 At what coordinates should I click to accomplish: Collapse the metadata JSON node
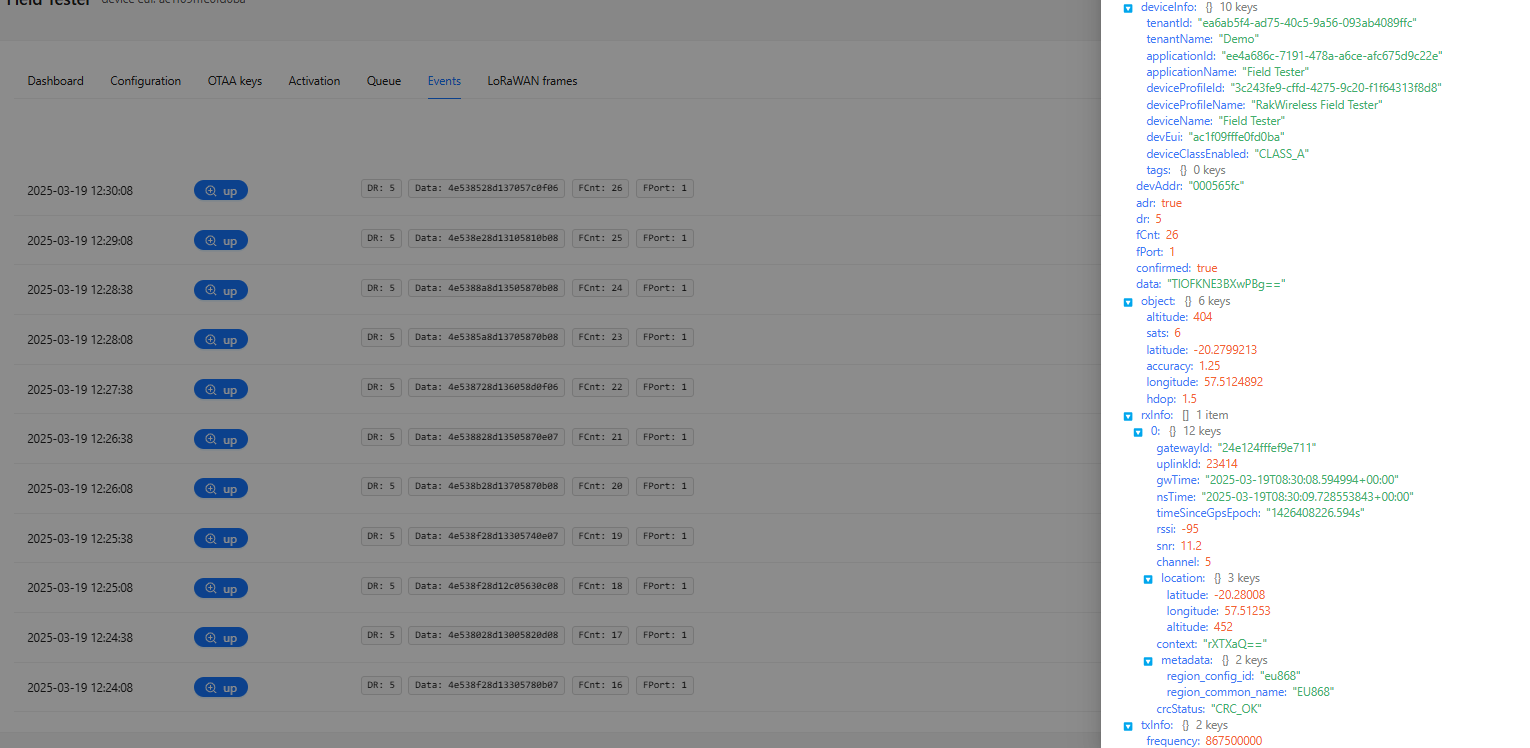point(1148,661)
